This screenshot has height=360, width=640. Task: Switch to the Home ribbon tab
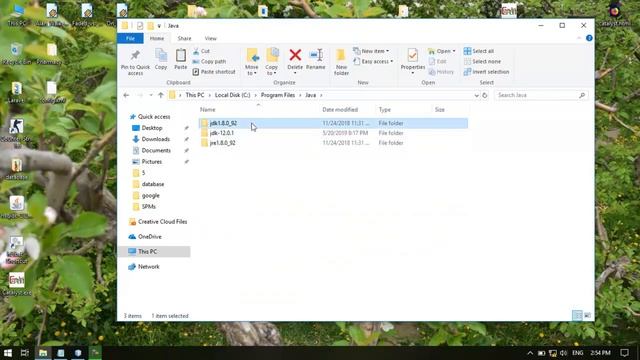coord(157,38)
